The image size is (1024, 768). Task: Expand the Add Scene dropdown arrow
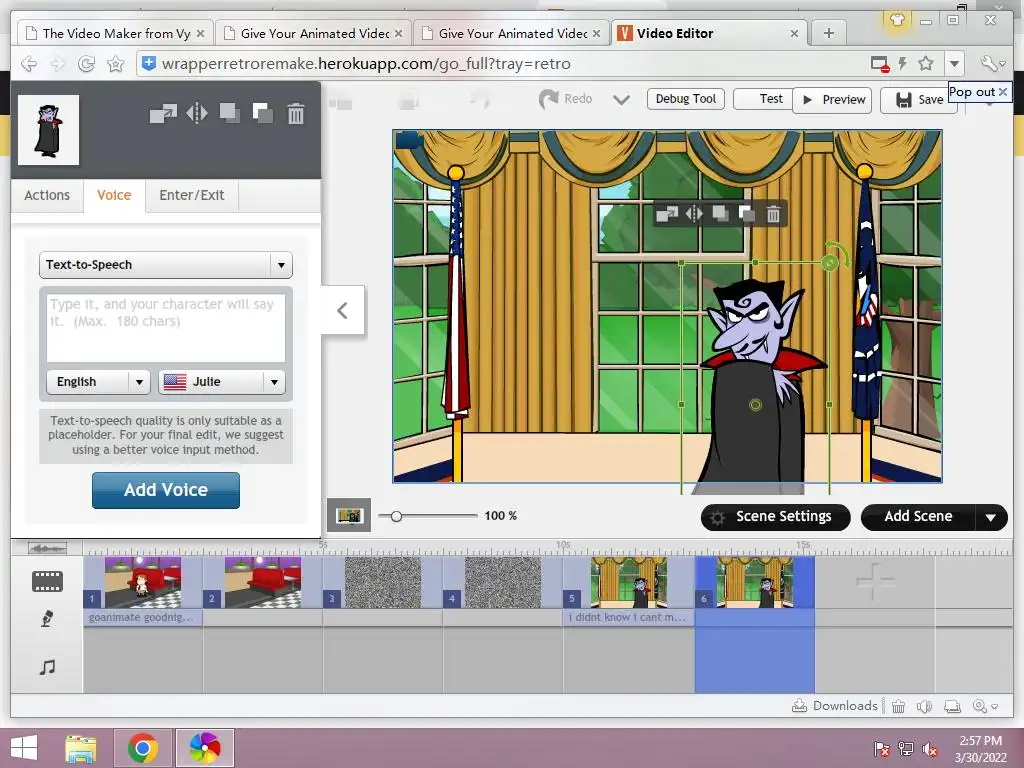pyautogui.click(x=991, y=517)
